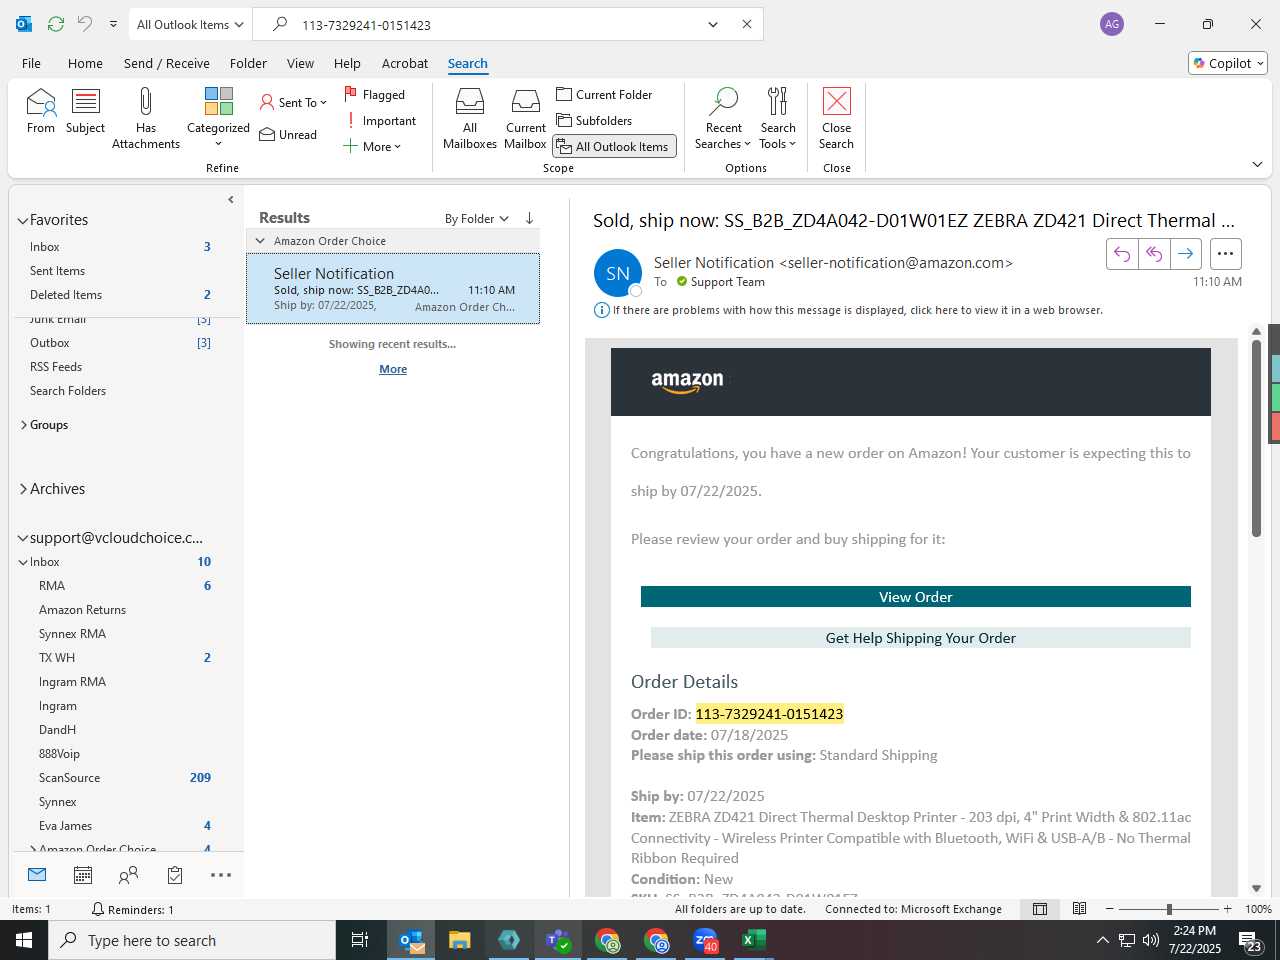Click the zoom slider handle in status bar

tap(1169, 909)
